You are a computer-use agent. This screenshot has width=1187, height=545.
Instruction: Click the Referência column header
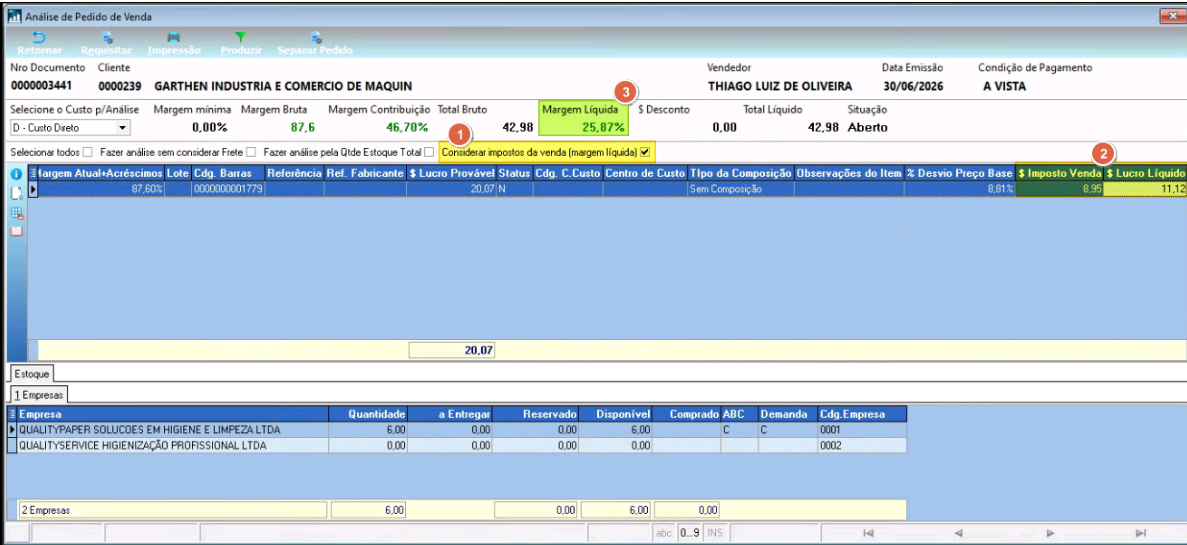(x=294, y=173)
